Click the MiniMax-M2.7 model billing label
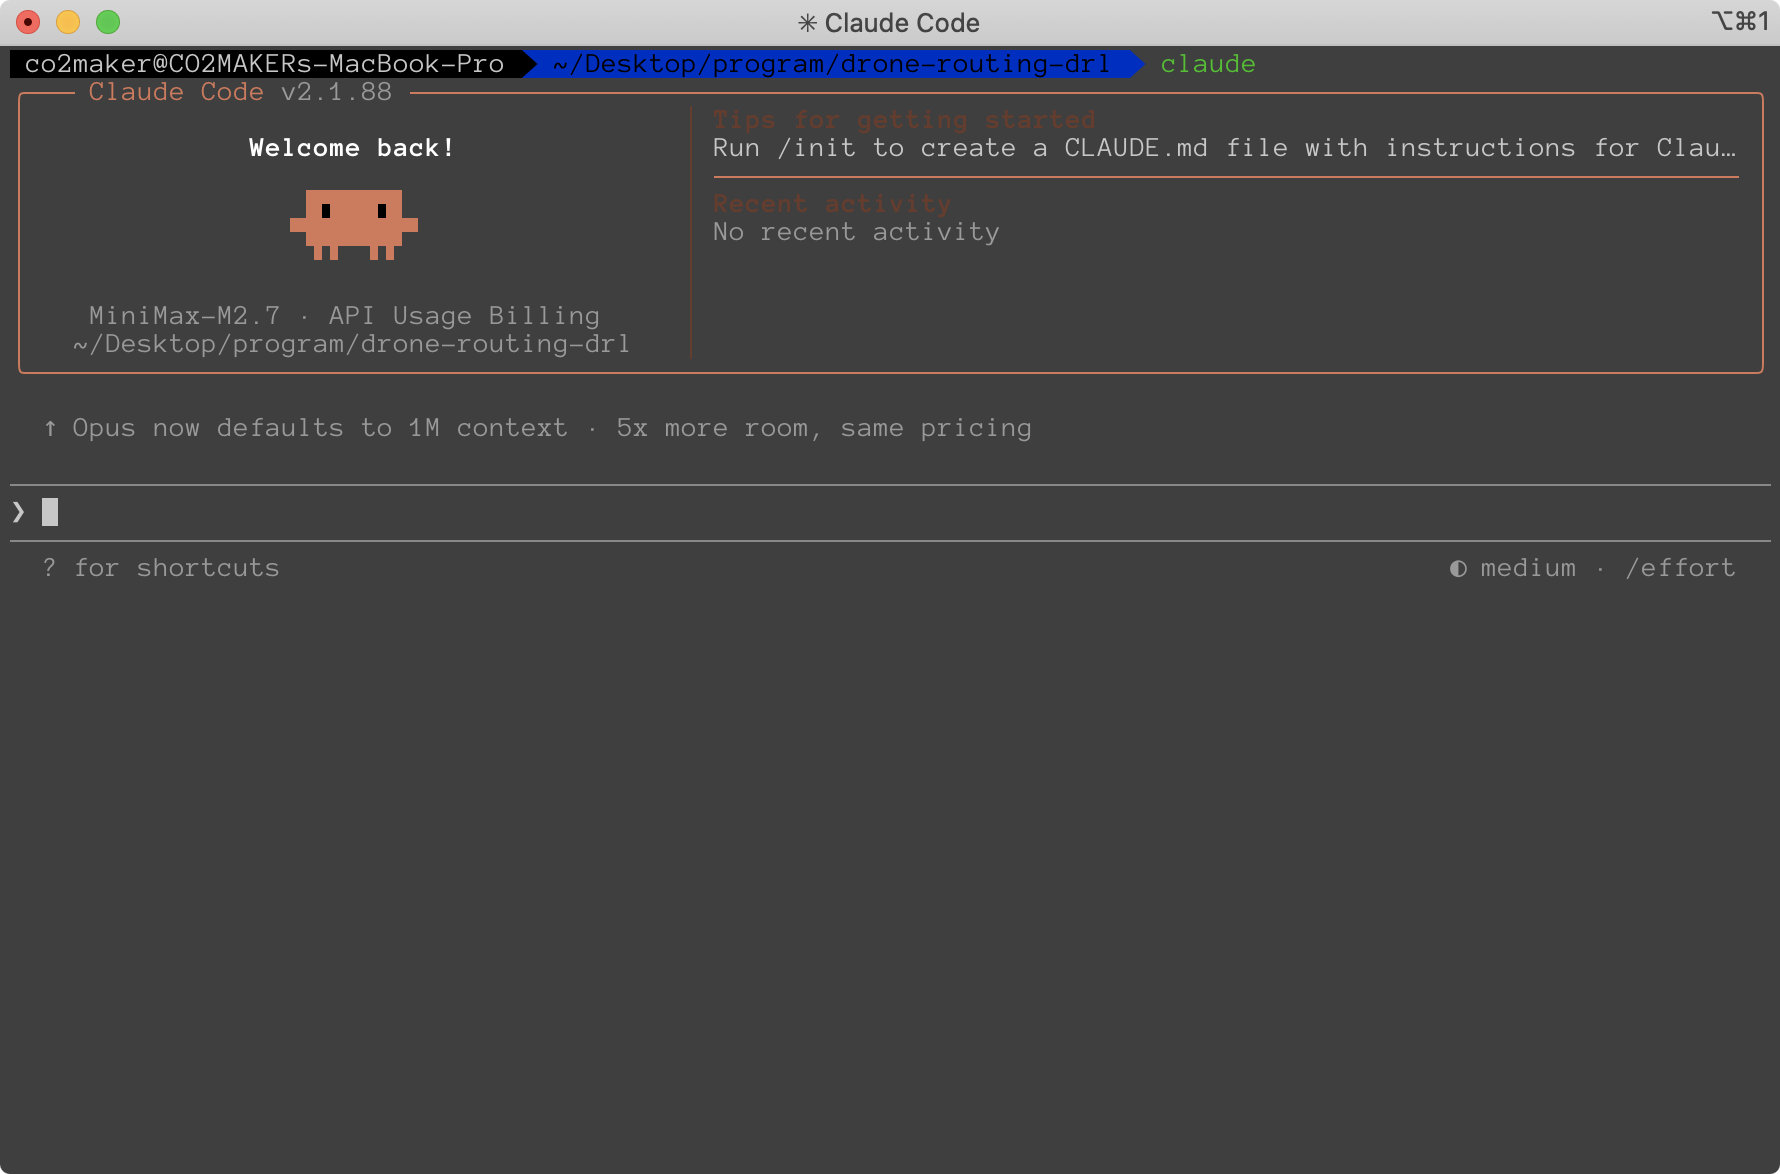The height and width of the screenshot is (1174, 1780). click(x=344, y=316)
